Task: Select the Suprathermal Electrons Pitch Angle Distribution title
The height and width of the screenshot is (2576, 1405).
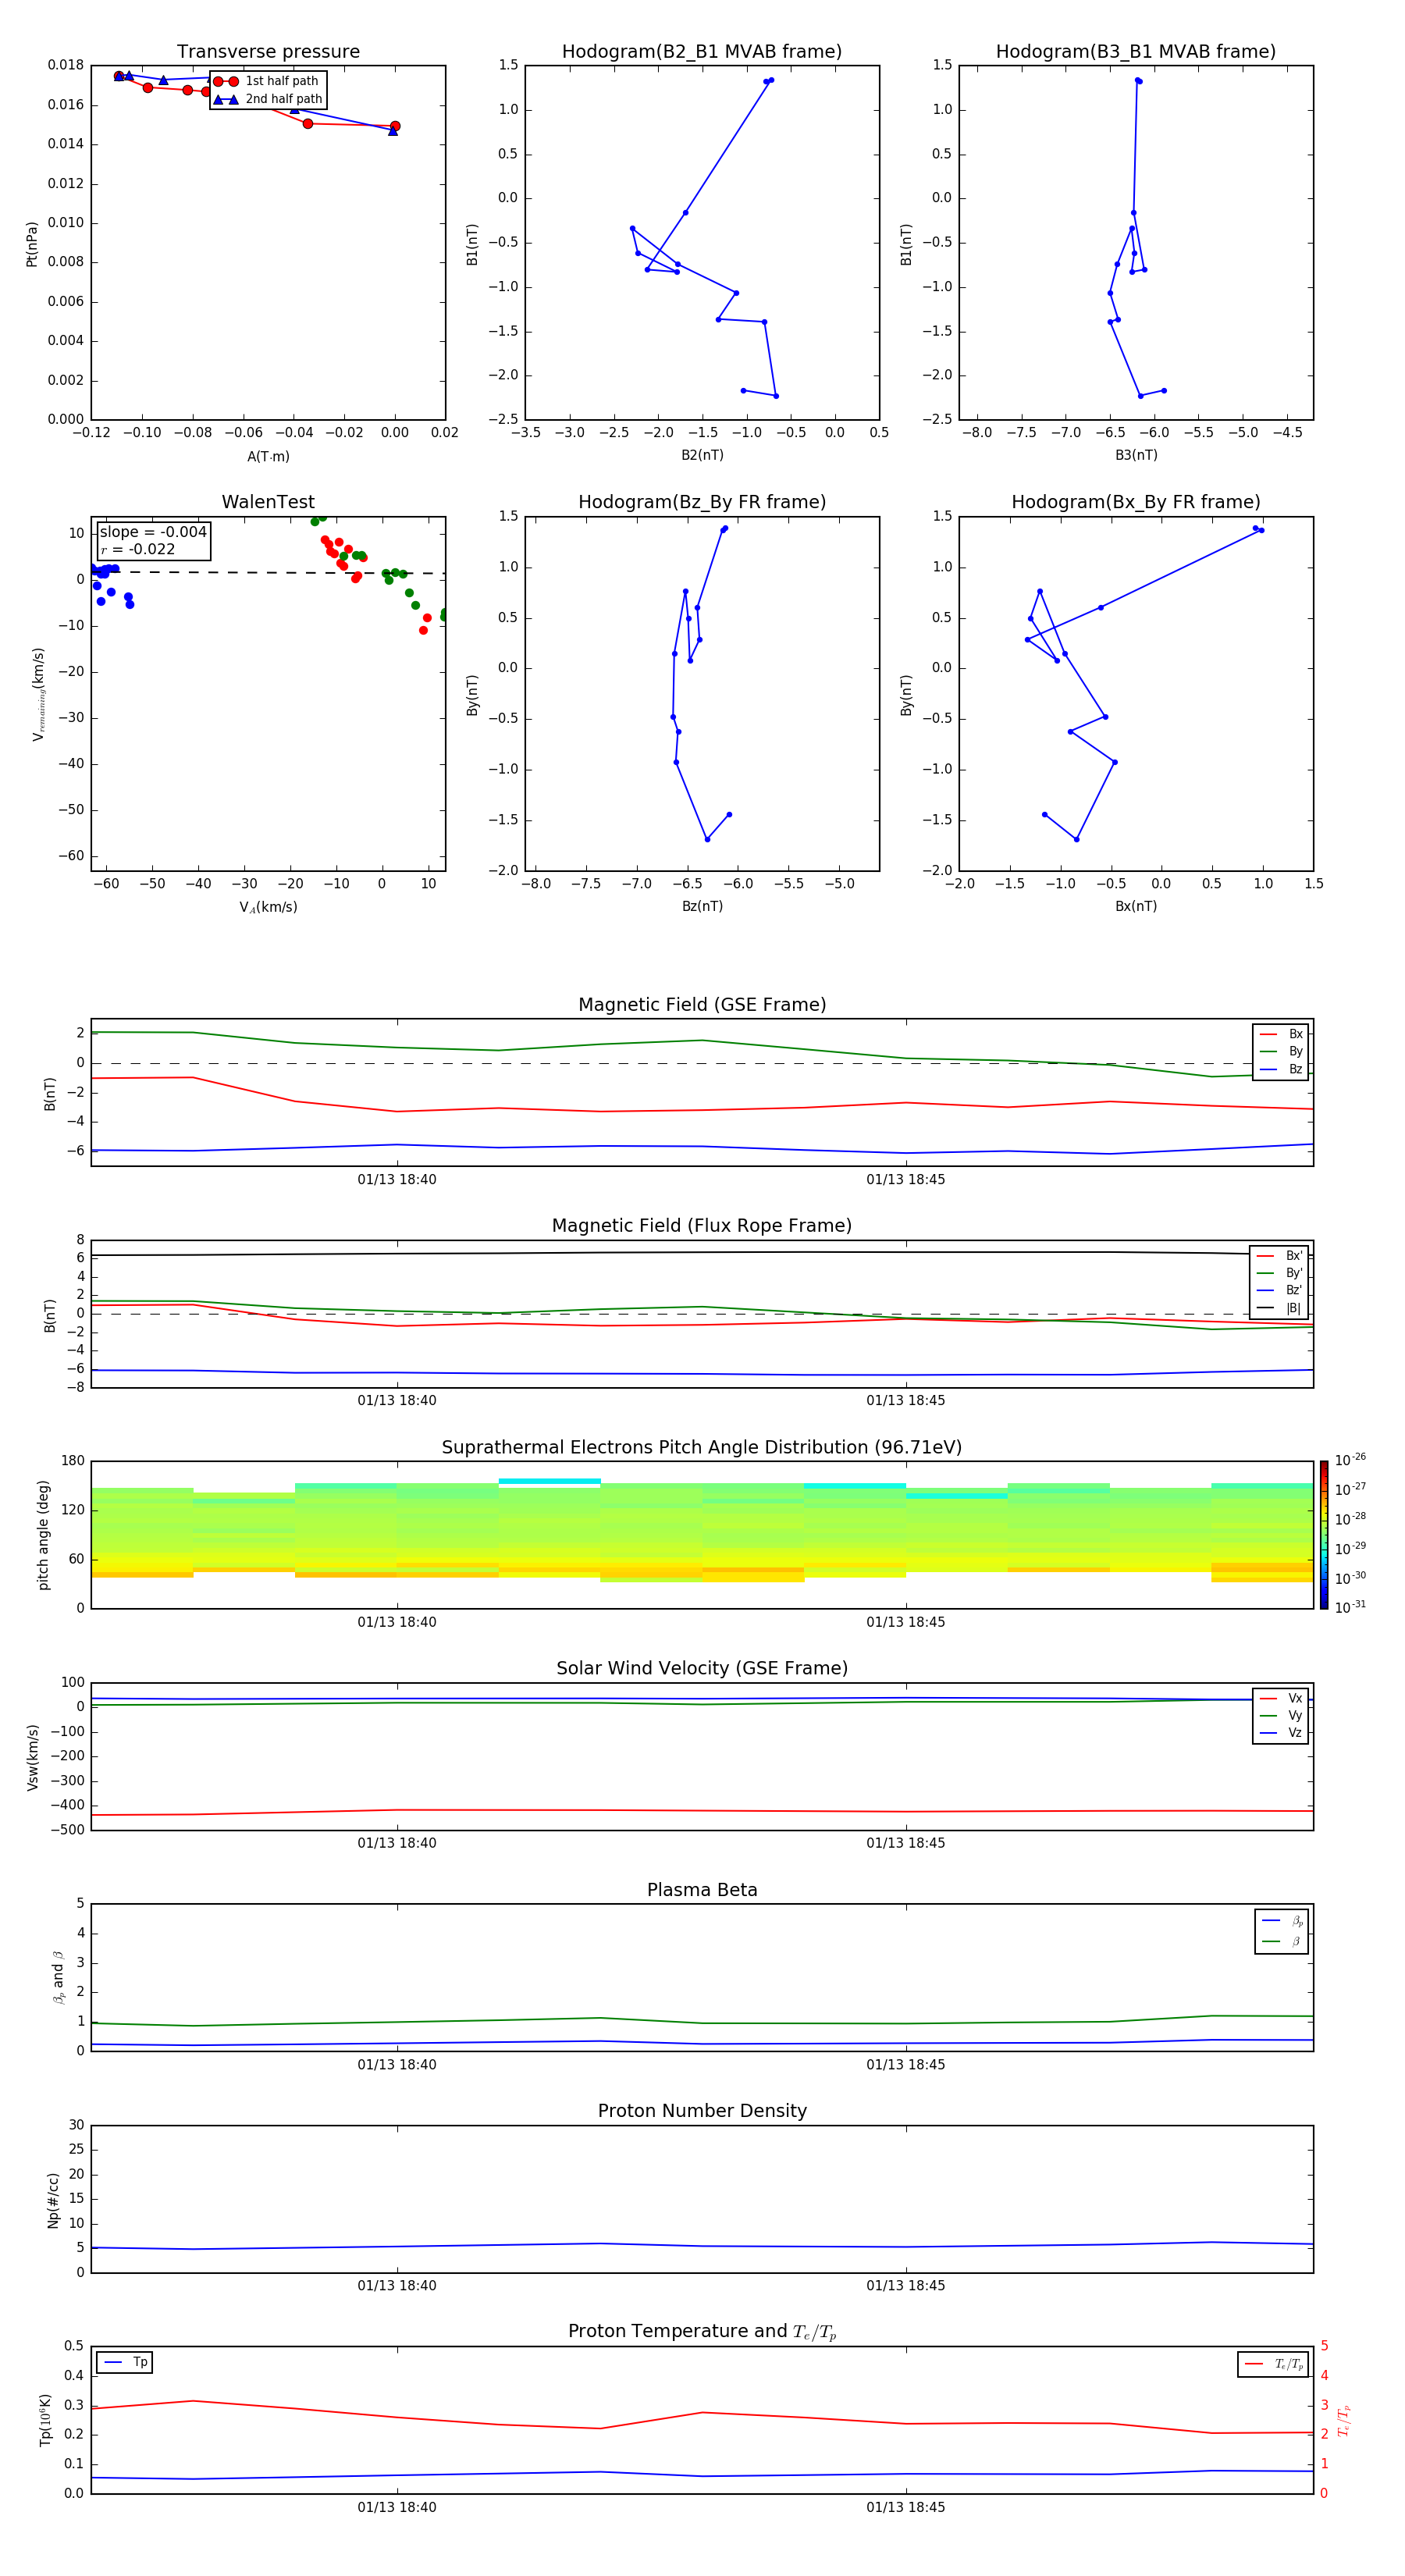Action: (702, 1448)
